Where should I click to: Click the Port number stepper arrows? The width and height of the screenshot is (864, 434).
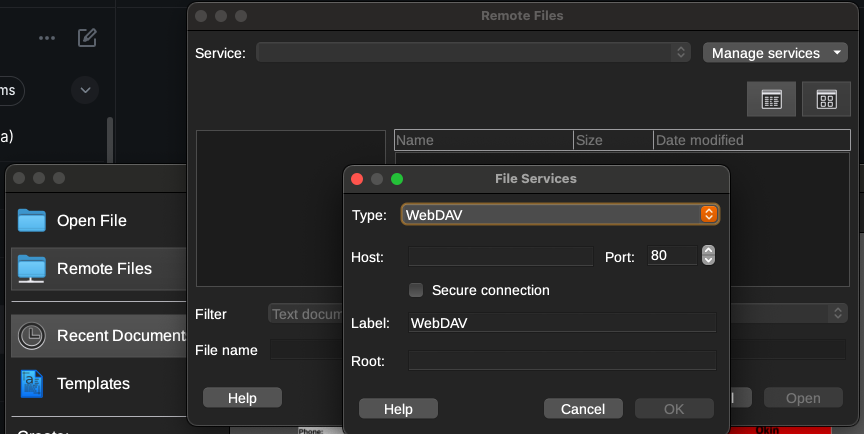tap(708, 256)
